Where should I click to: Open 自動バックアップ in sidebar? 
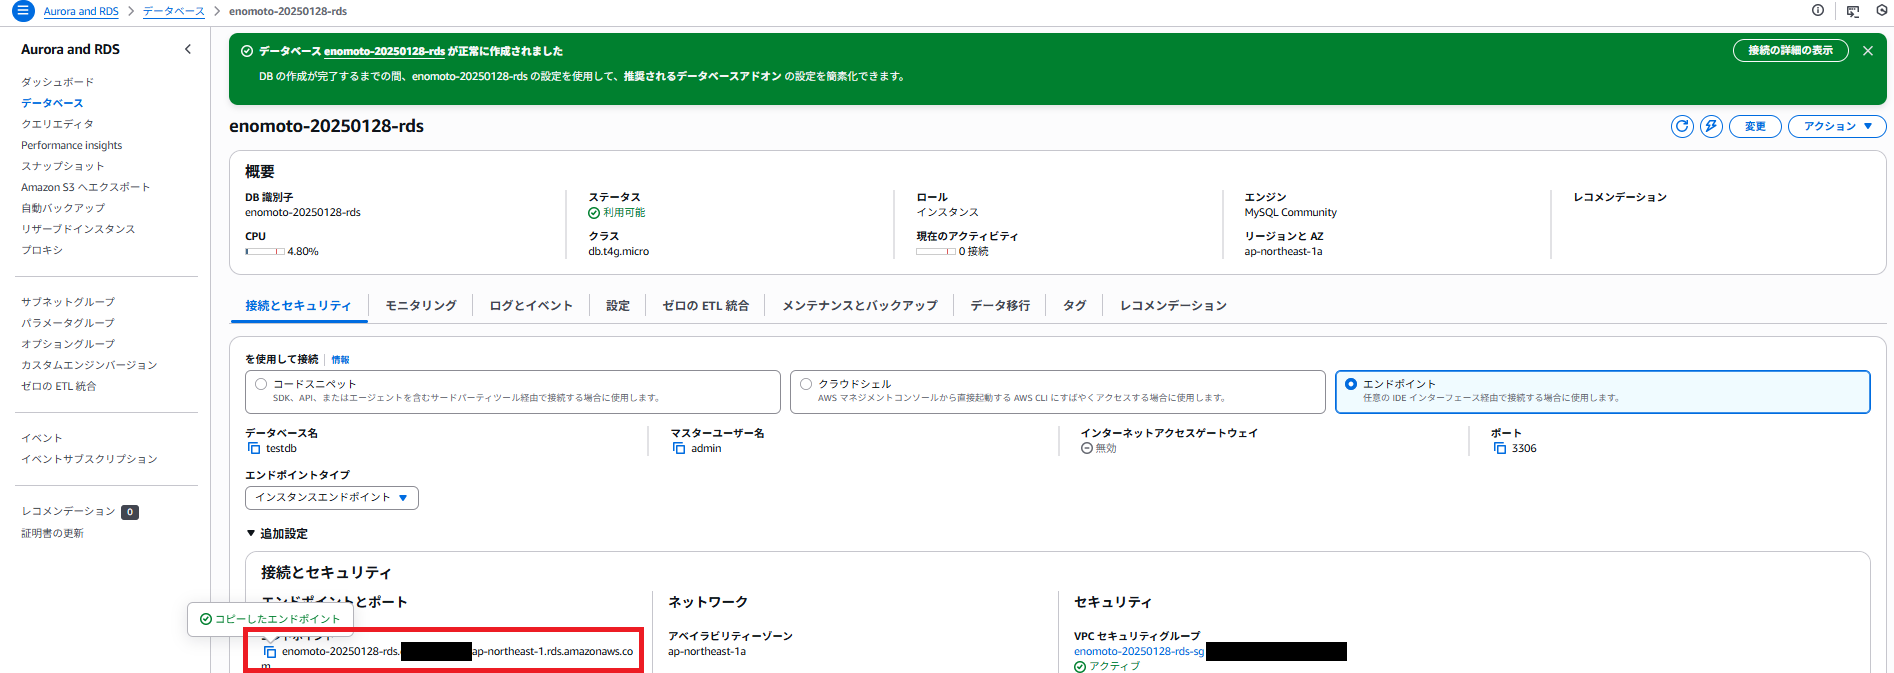[x=63, y=208]
